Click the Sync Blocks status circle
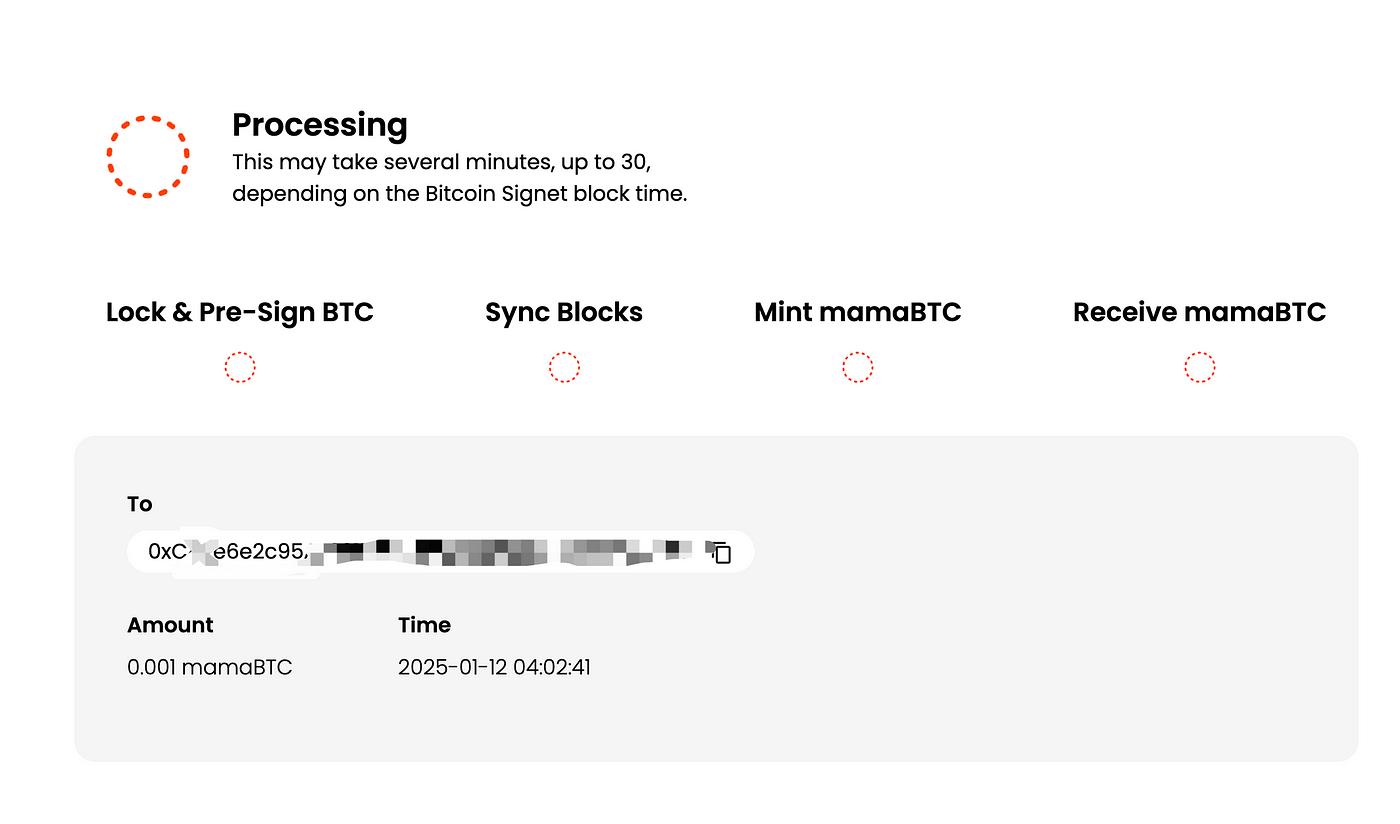 point(564,368)
